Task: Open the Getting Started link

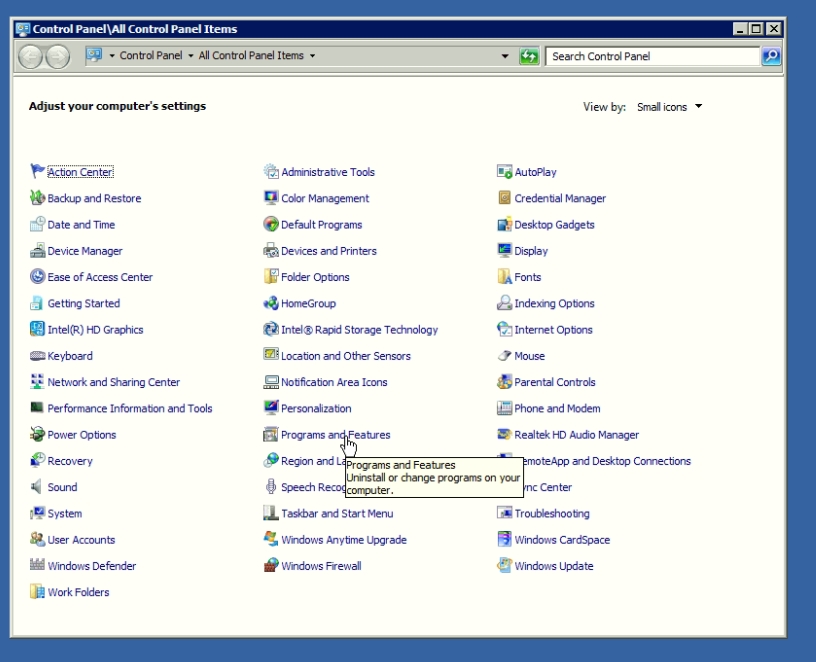Action: [x=84, y=303]
